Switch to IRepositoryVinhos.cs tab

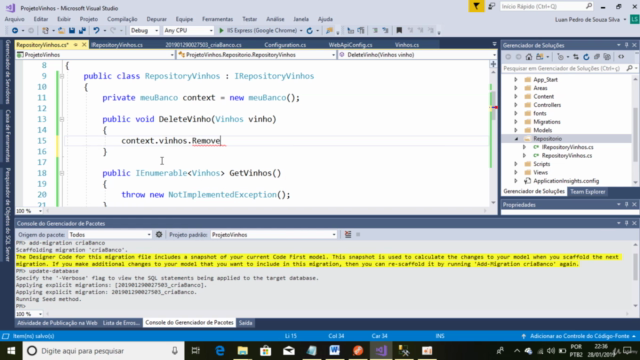[118, 45]
